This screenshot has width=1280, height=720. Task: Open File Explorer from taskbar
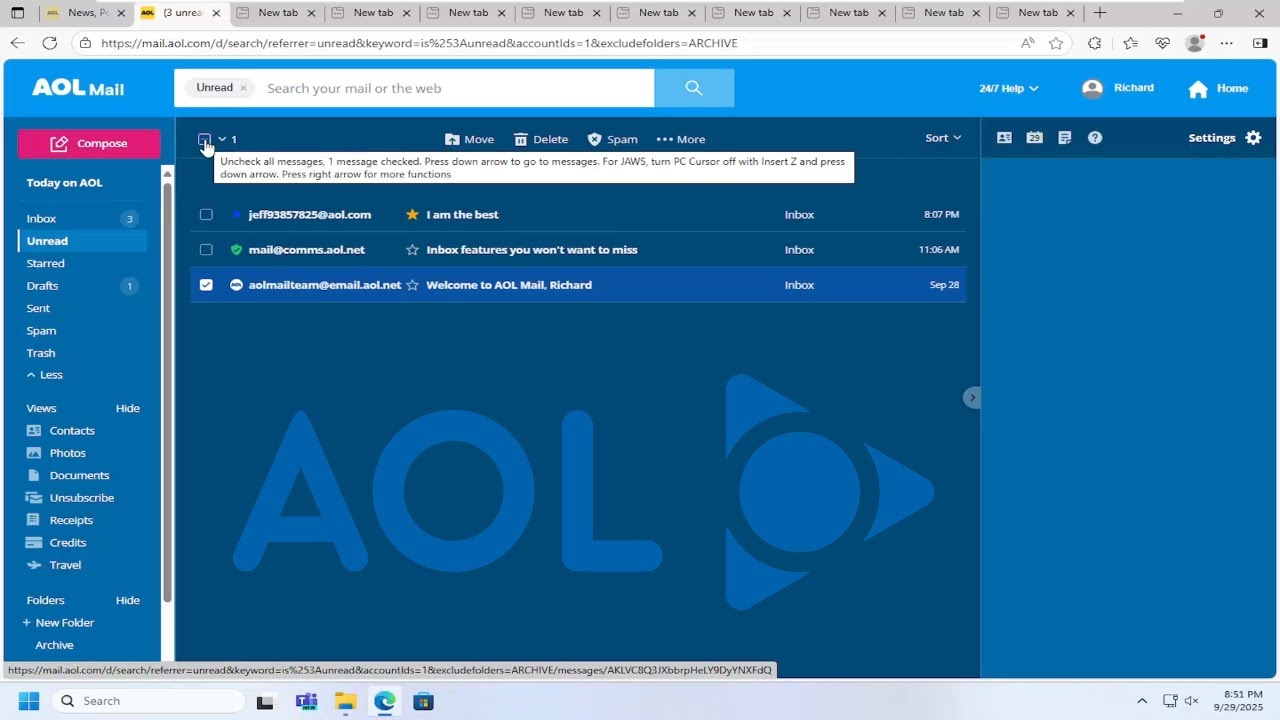(345, 701)
